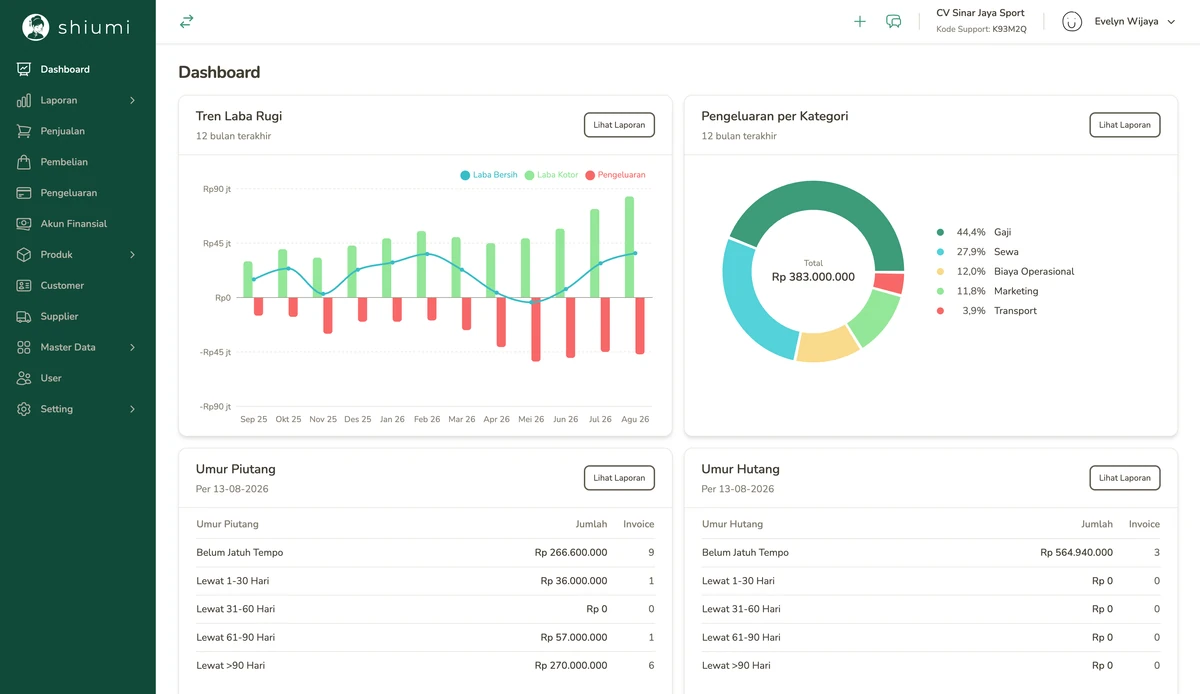Click the Biaya Operasional yellow legend dot
Viewport: 1200px width, 694px height.
(x=940, y=271)
